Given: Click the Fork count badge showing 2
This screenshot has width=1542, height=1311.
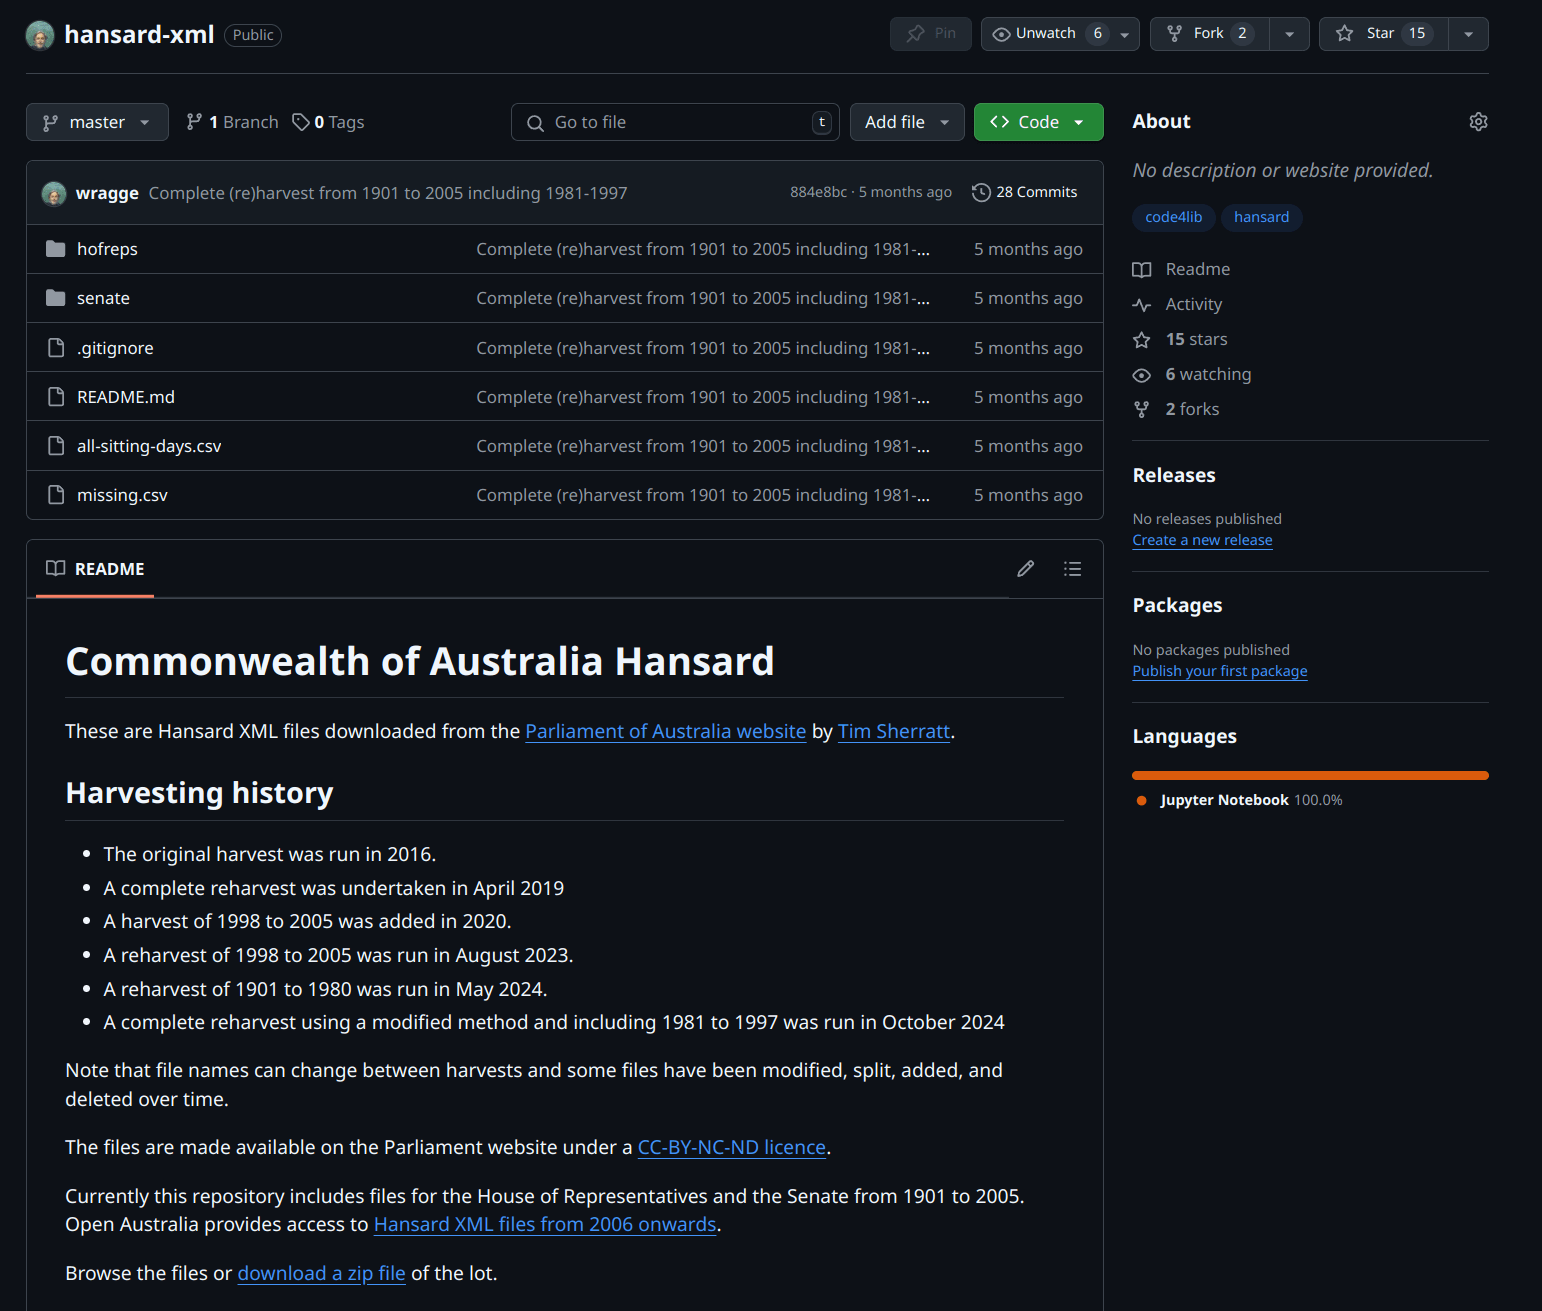Looking at the screenshot, I should 1242,34.
